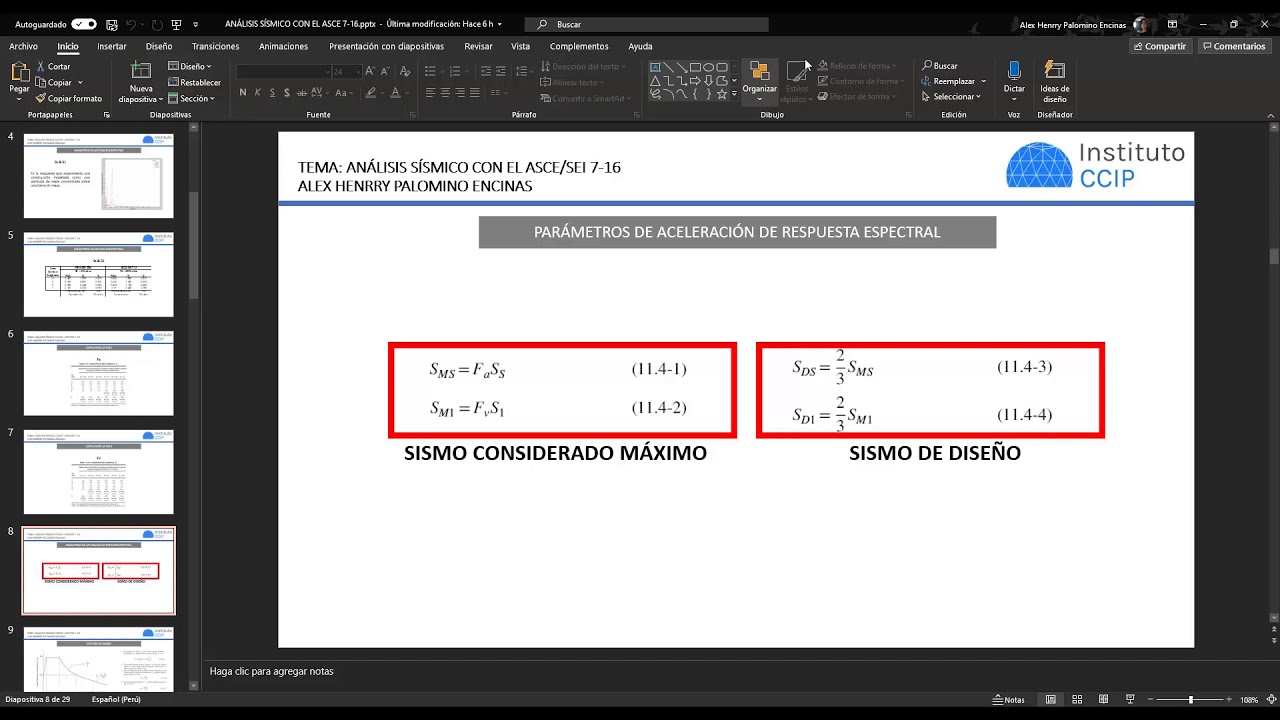This screenshot has width=1280, height=720.
Task: Click the Cortar scissors button
Action: (53, 67)
